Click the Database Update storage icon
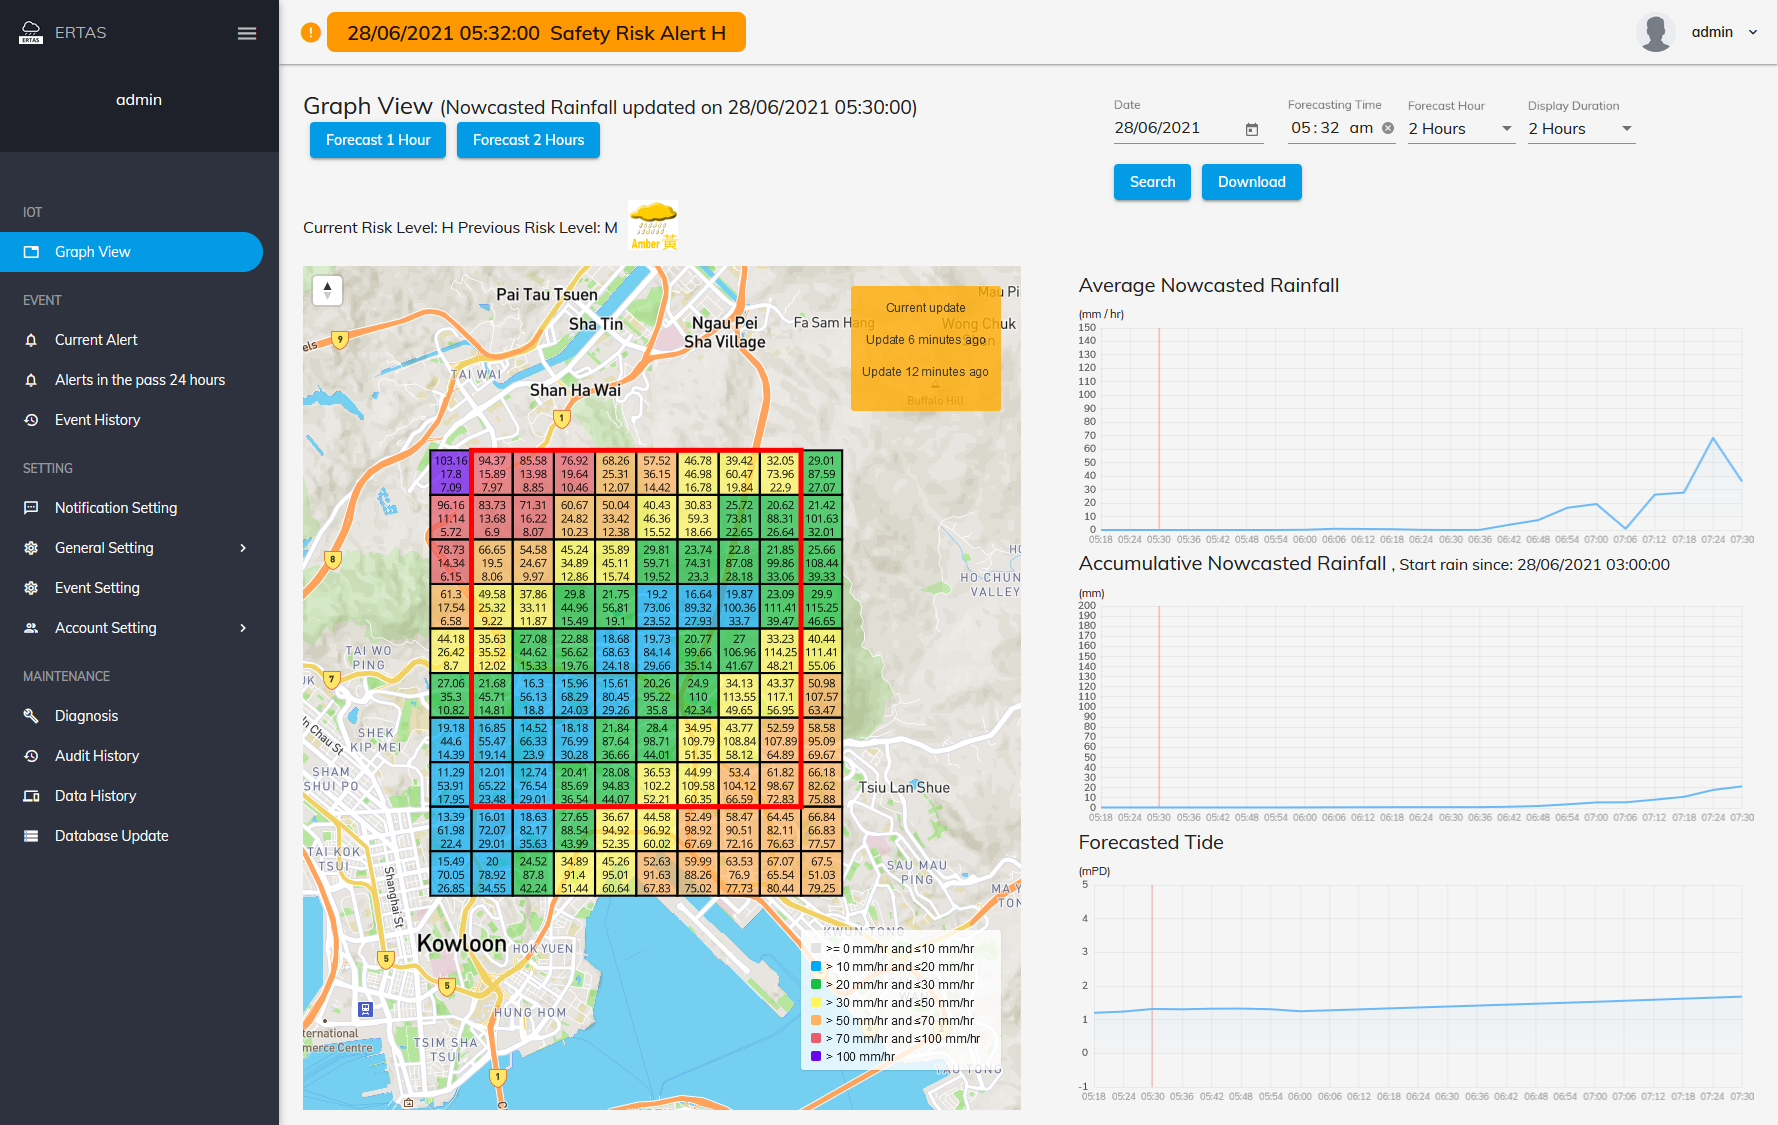This screenshot has width=1778, height=1125. point(31,836)
